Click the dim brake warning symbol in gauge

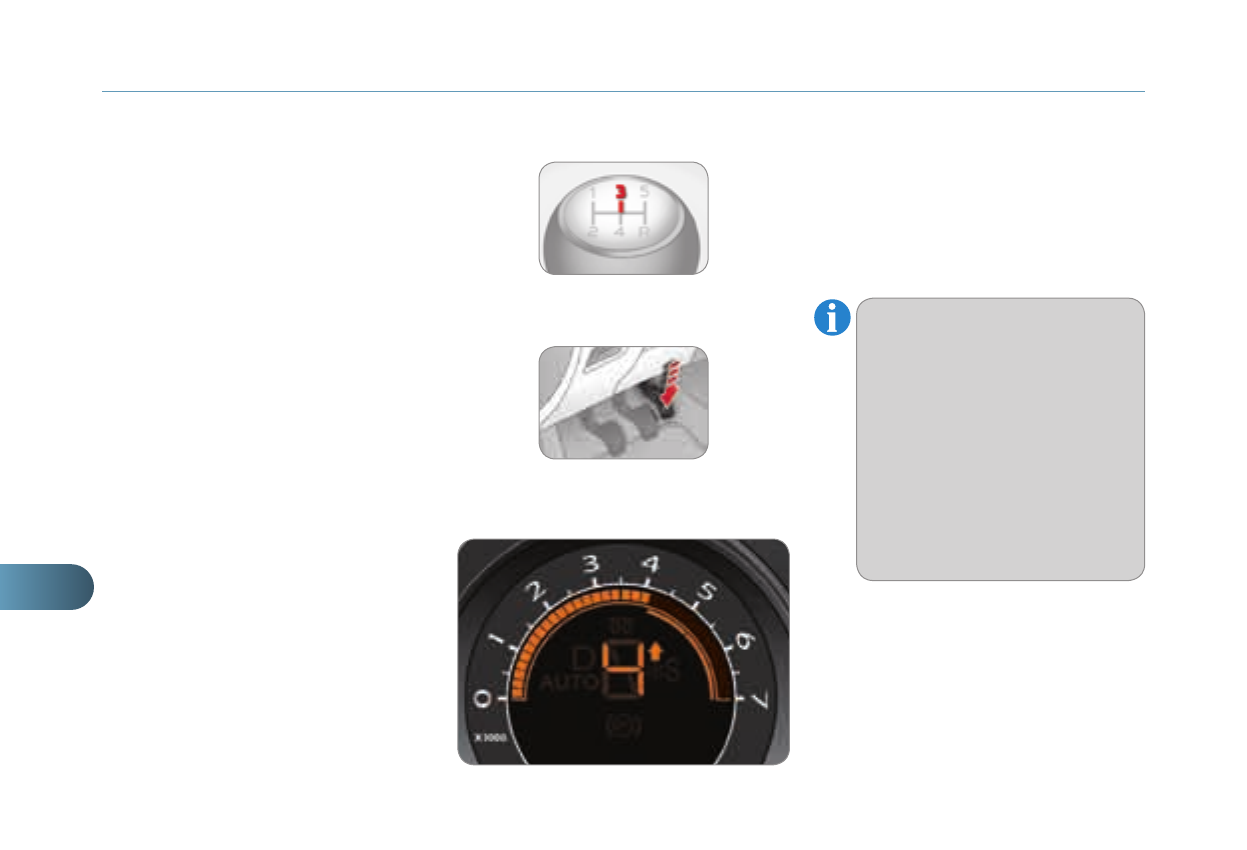coord(623,725)
